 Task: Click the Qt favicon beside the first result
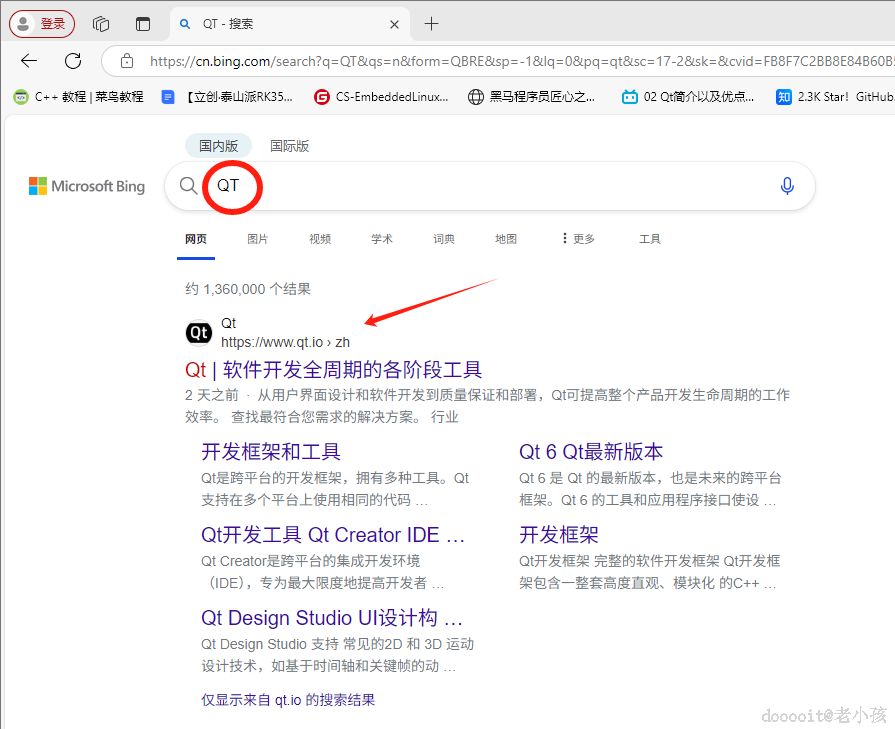199,331
